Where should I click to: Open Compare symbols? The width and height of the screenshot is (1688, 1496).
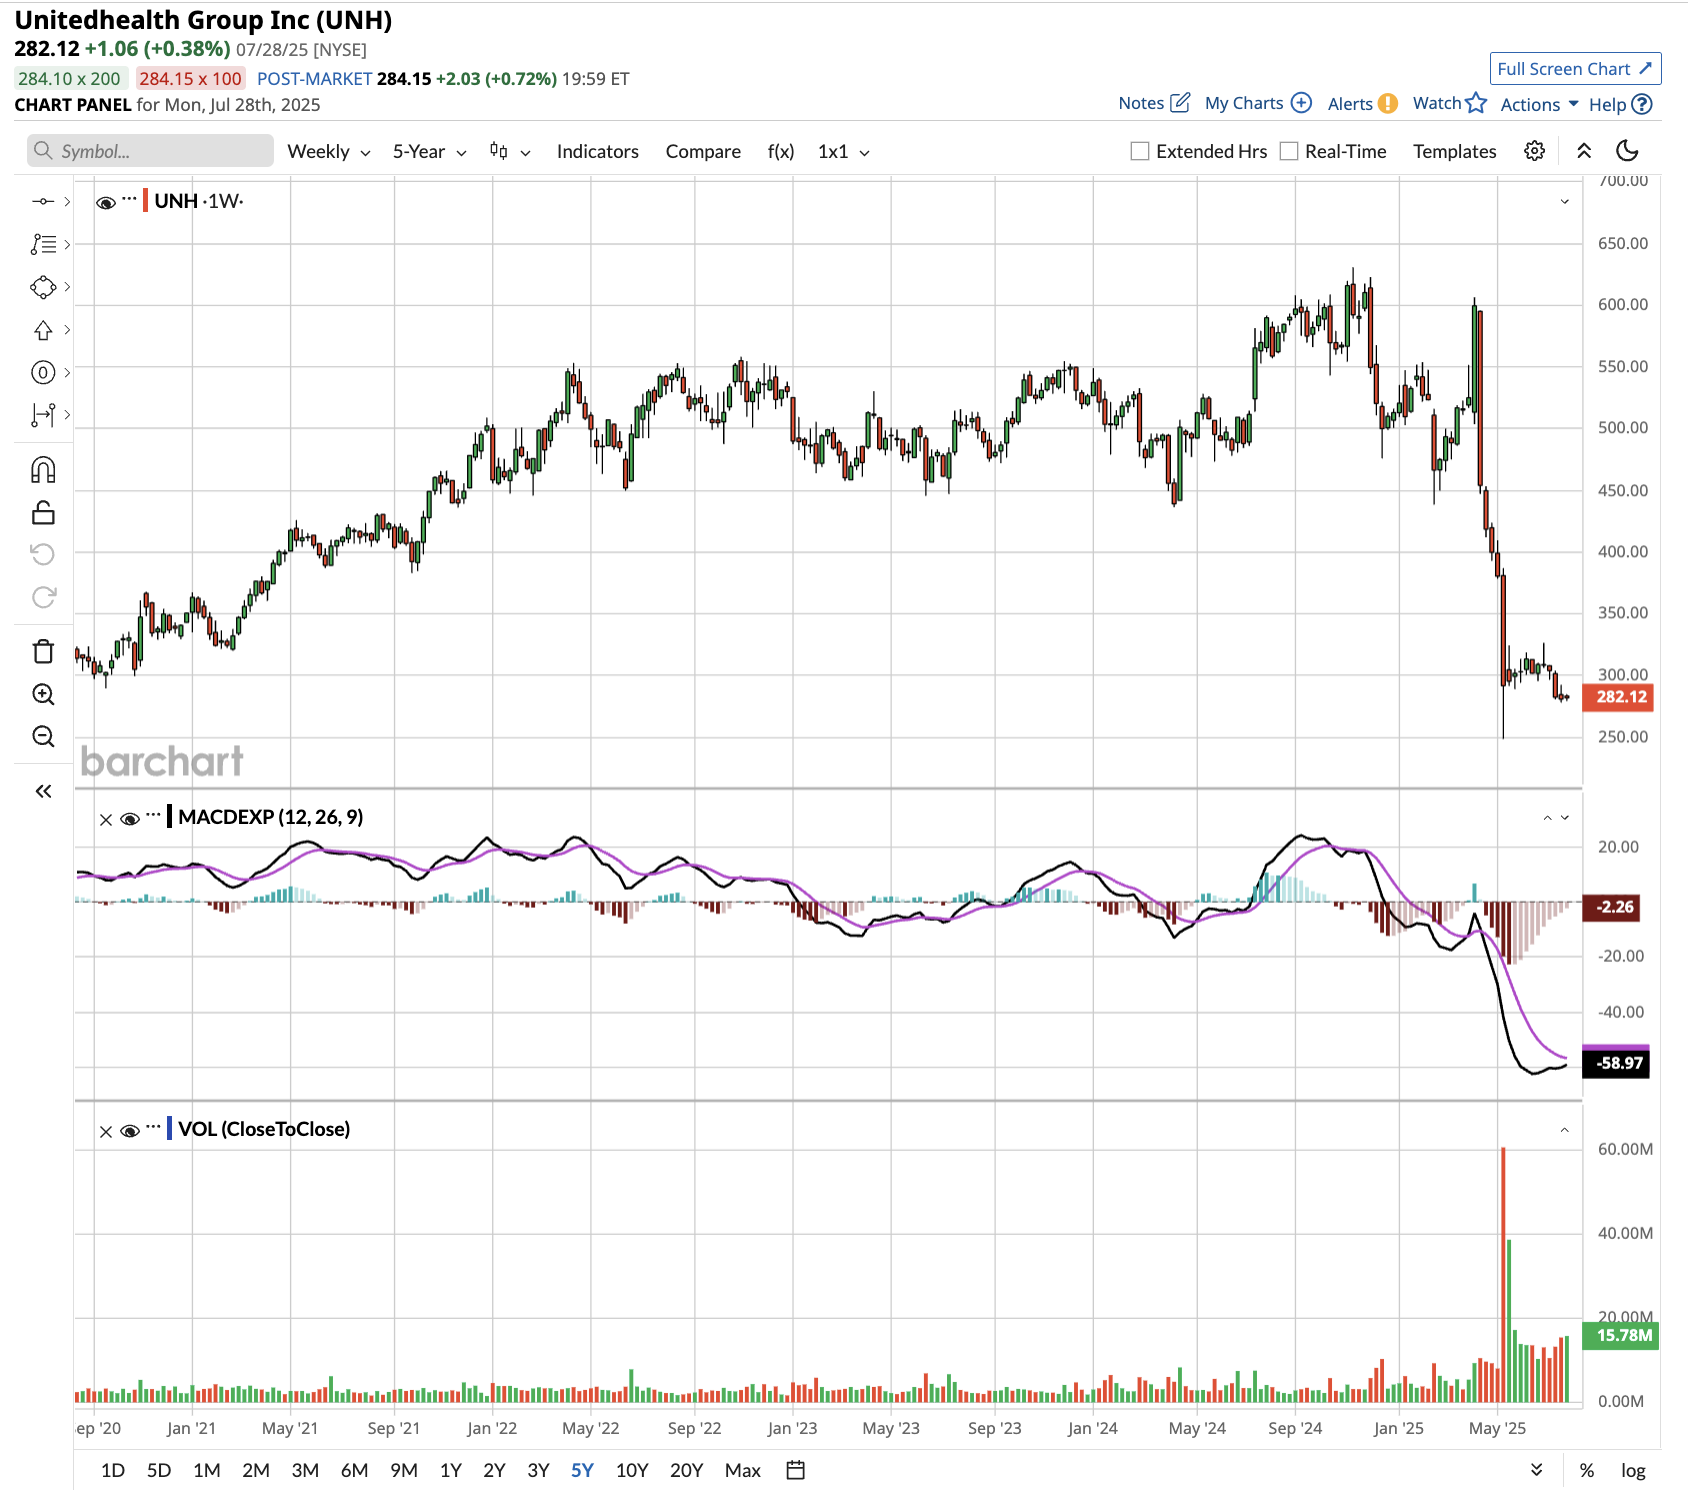pos(703,151)
